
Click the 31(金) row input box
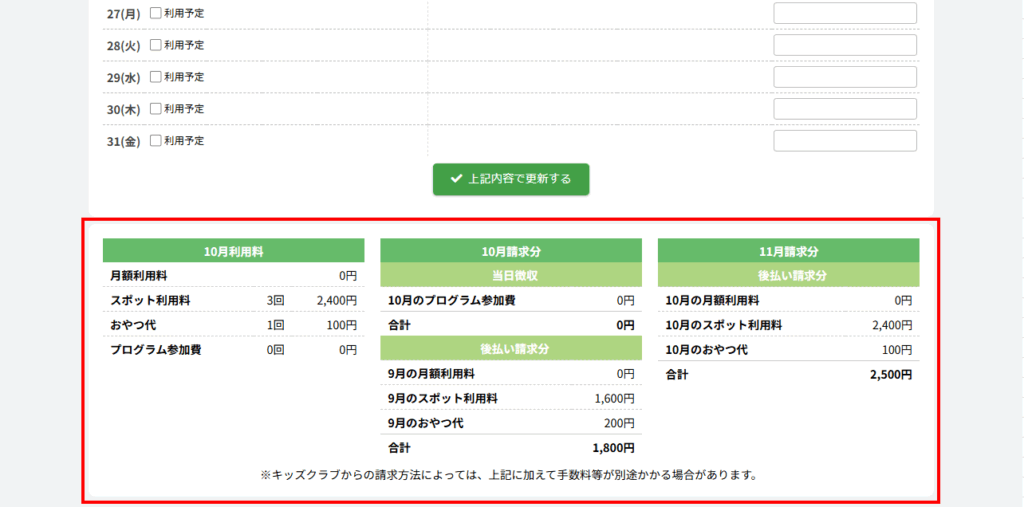844,141
